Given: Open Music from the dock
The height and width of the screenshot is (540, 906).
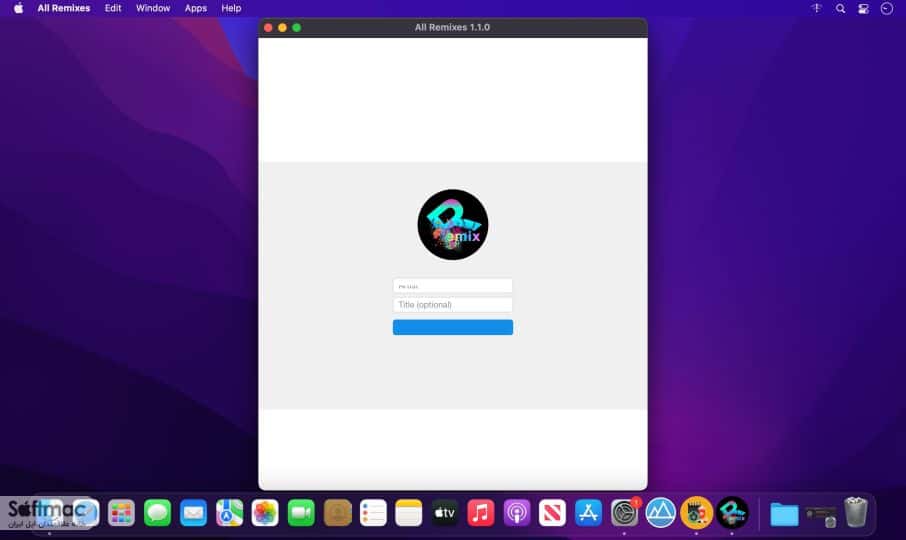Looking at the screenshot, I should click(x=481, y=513).
